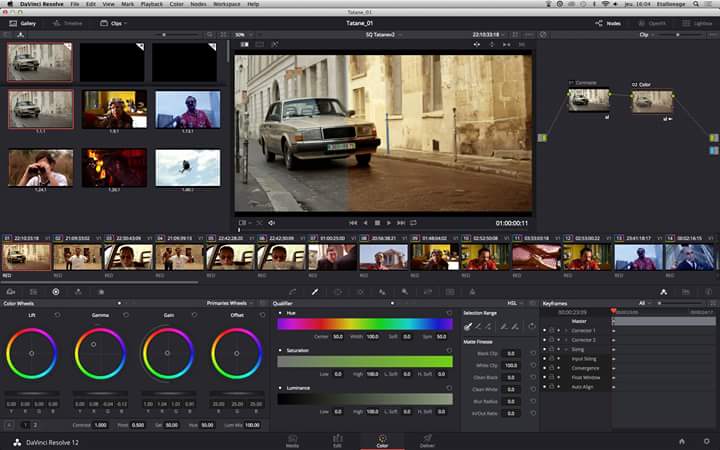
Task: Expand the Corrector 2 keyframe track
Action: pos(566,340)
